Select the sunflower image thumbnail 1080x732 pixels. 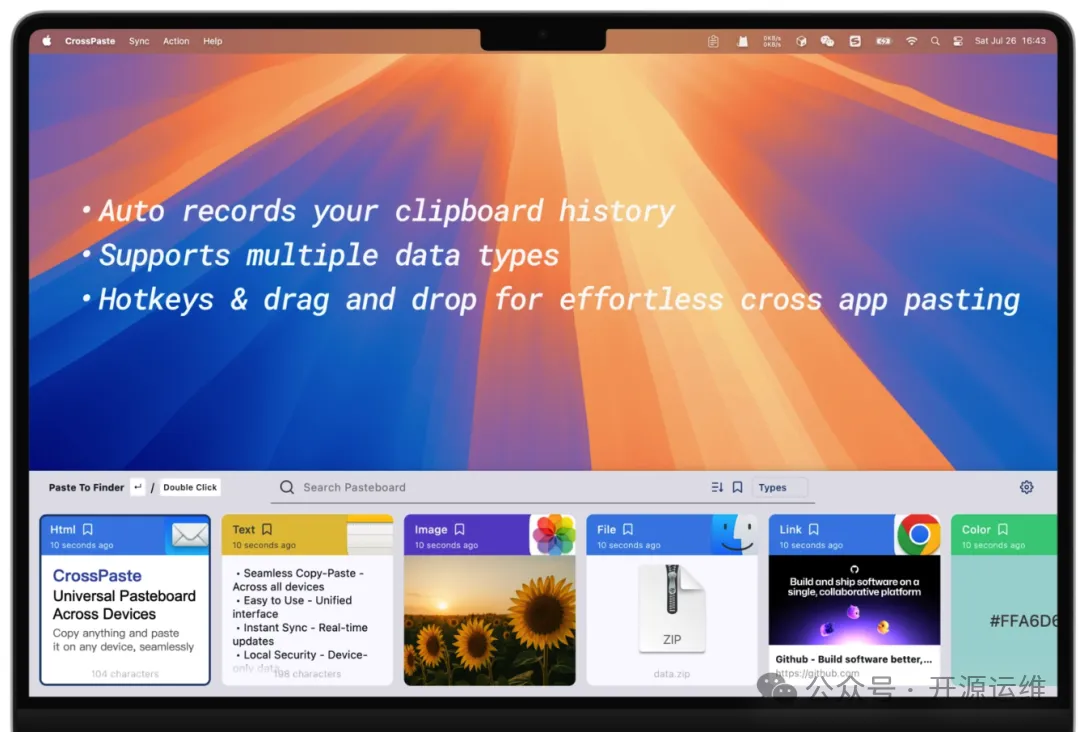tap(489, 620)
